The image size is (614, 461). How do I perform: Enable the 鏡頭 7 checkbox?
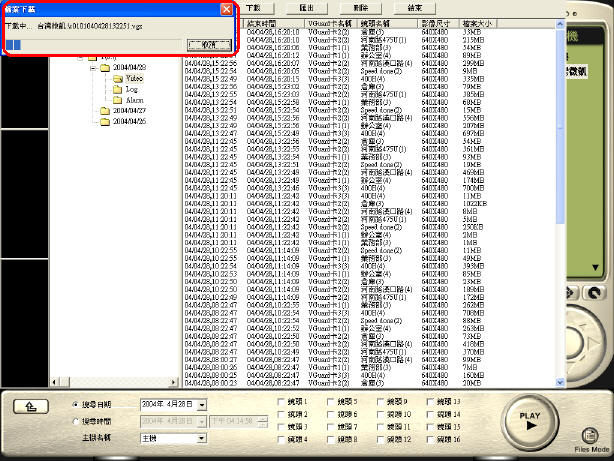330,427
